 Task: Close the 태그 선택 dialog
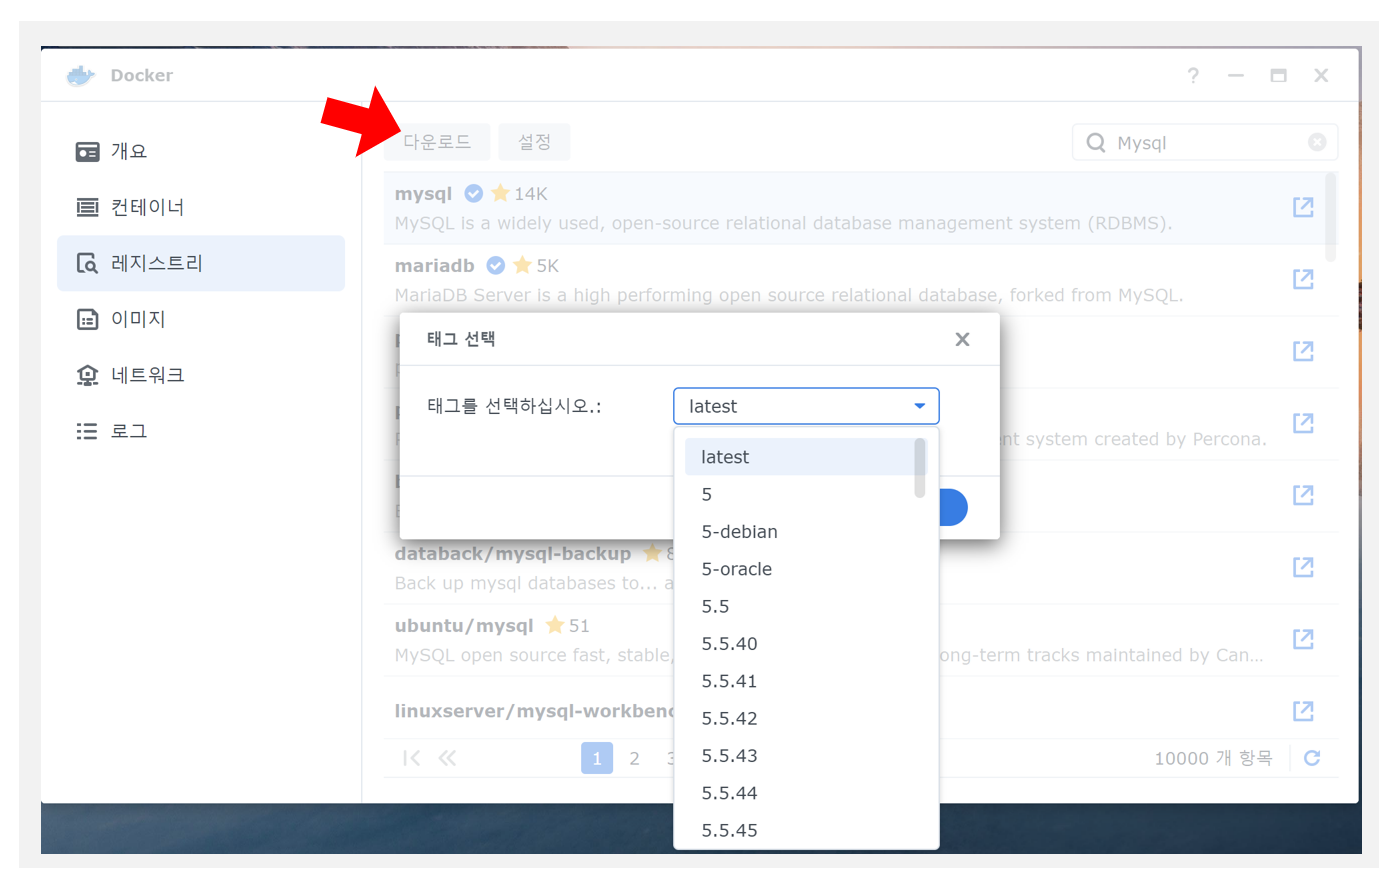click(962, 339)
